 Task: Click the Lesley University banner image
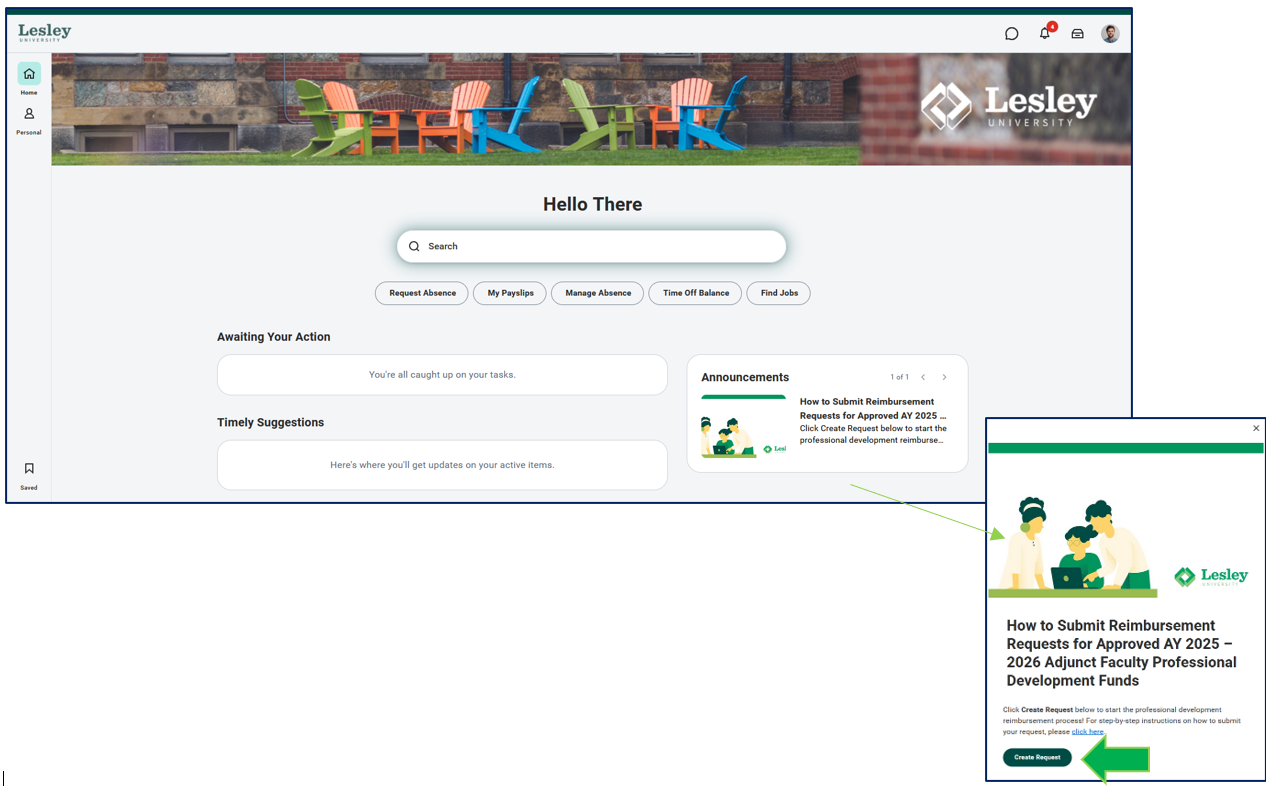pyautogui.click(x=592, y=109)
